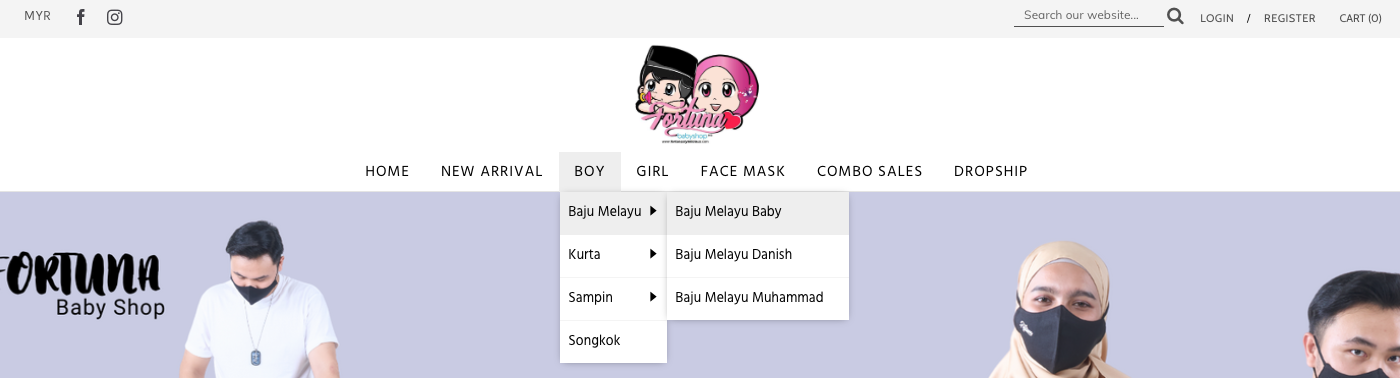The width and height of the screenshot is (1400, 378).
Task: Expand the Sampin submenu arrow
Action: point(653,297)
